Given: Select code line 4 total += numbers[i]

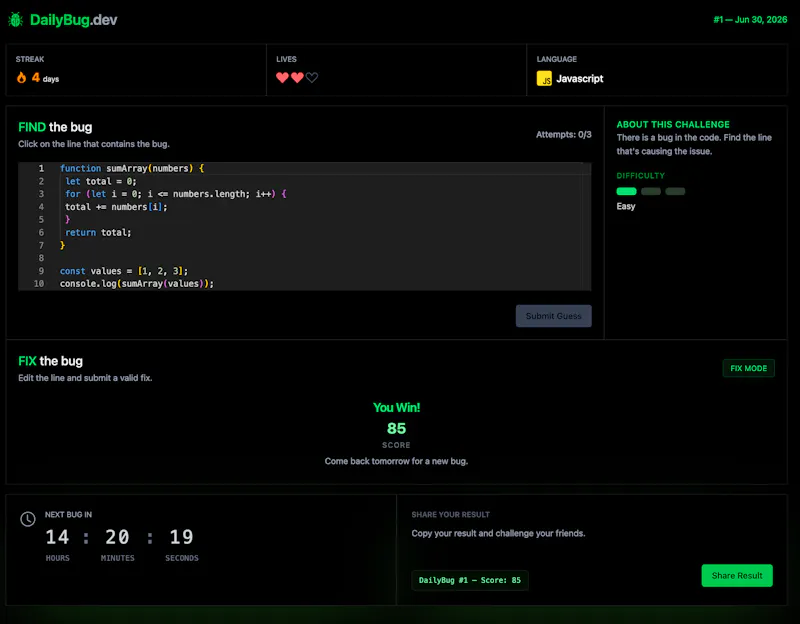Looking at the screenshot, I should click(305, 207).
